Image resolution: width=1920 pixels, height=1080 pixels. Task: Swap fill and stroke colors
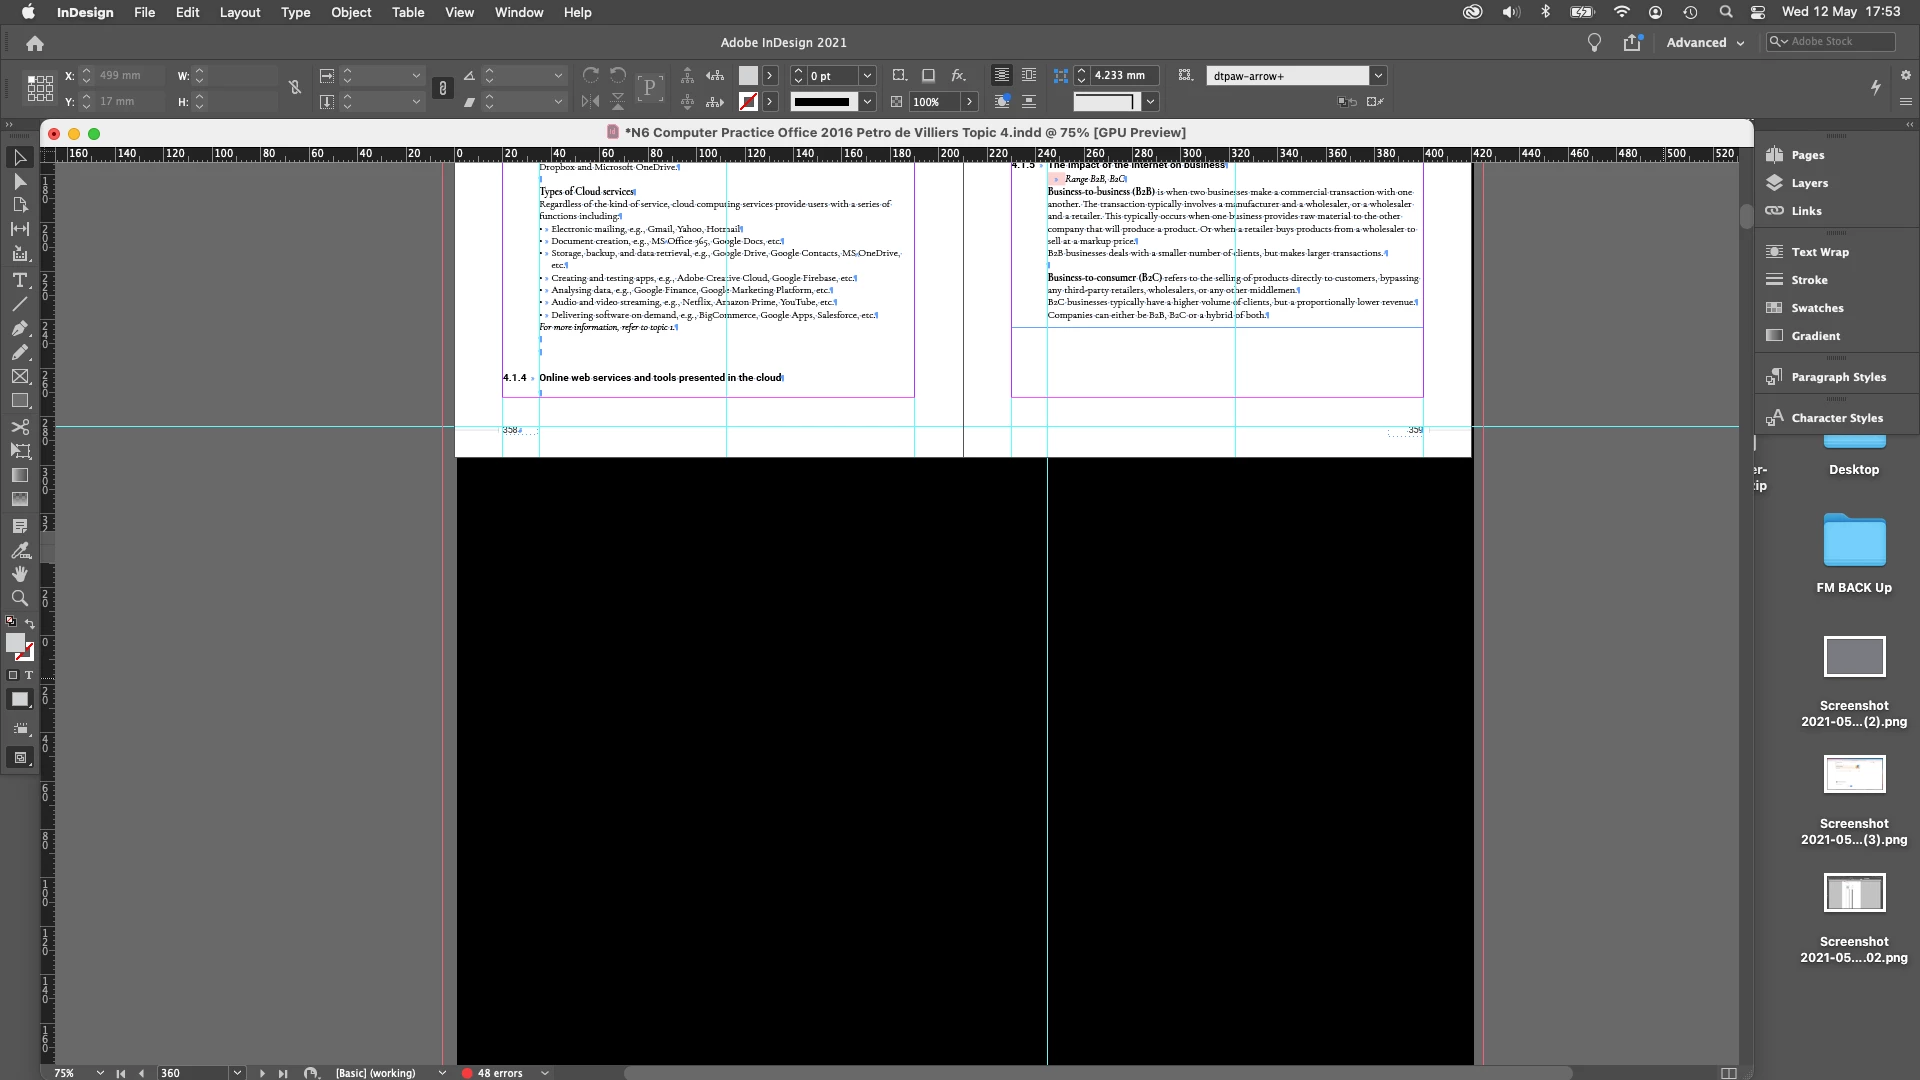(x=29, y=623)
